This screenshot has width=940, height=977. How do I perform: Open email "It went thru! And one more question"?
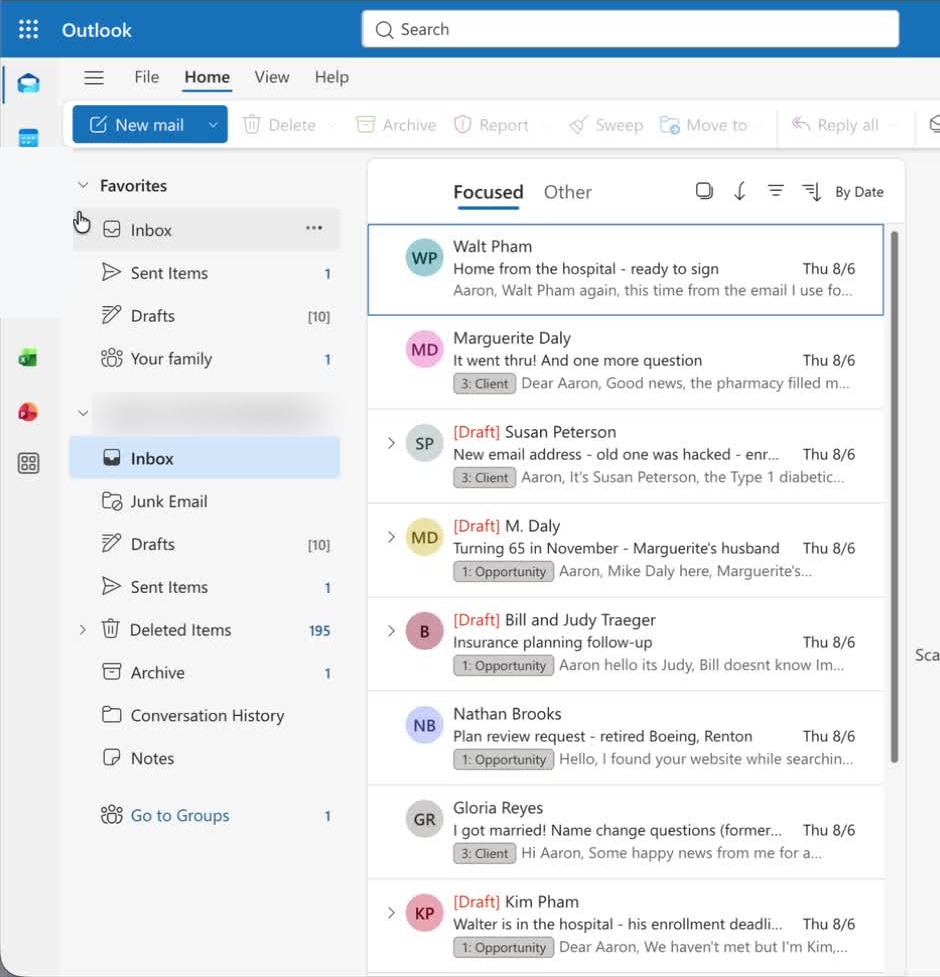click(x=625, y=362)
